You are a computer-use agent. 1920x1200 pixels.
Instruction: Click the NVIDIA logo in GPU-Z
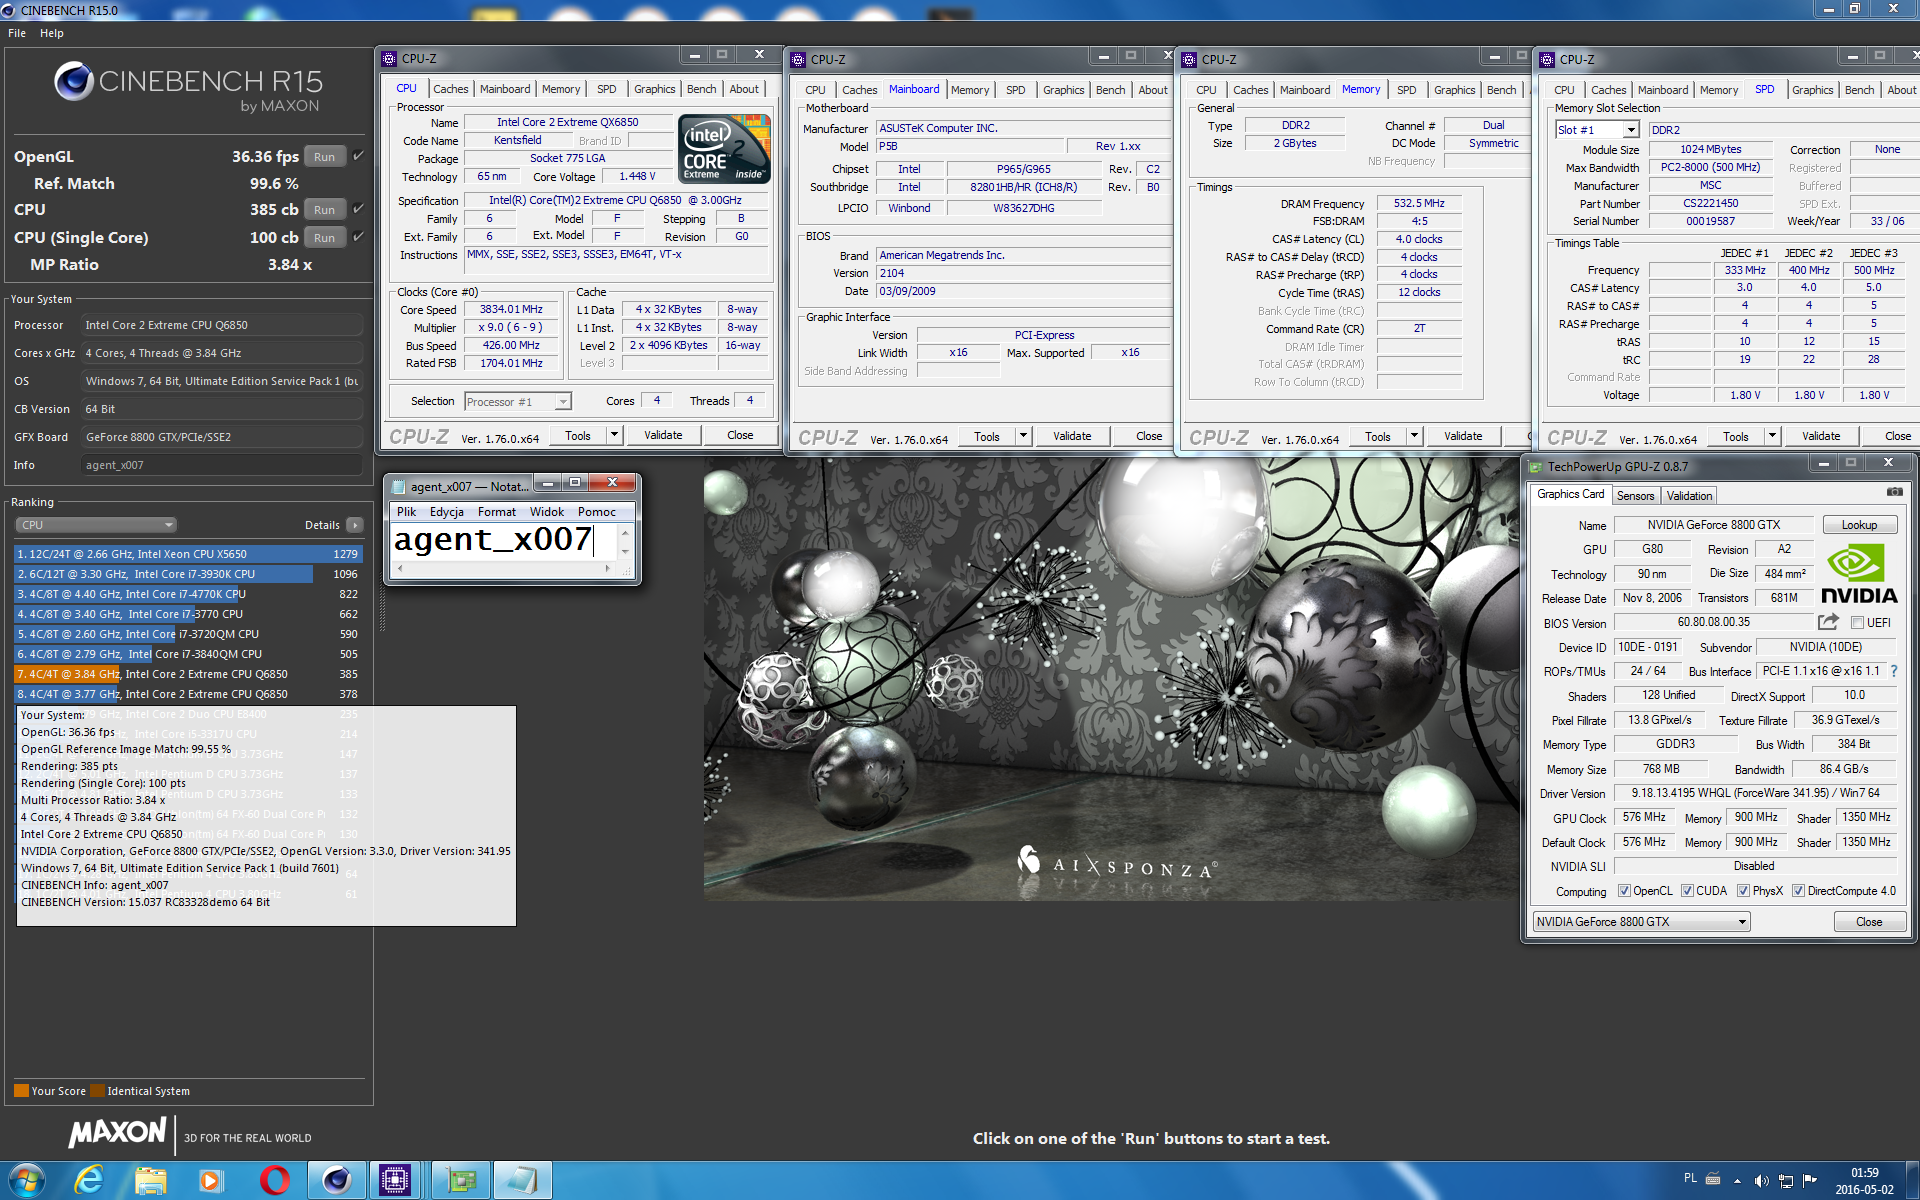tap(1859, 574)
